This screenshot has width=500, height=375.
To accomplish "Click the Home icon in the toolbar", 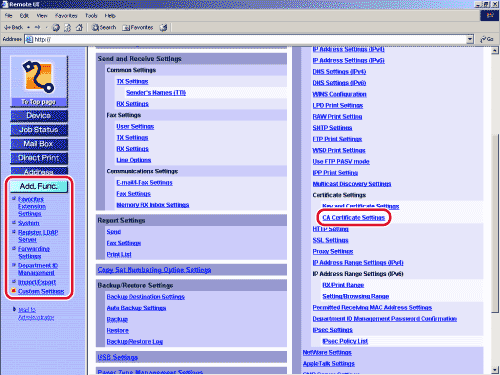I will tap(79, 27).
